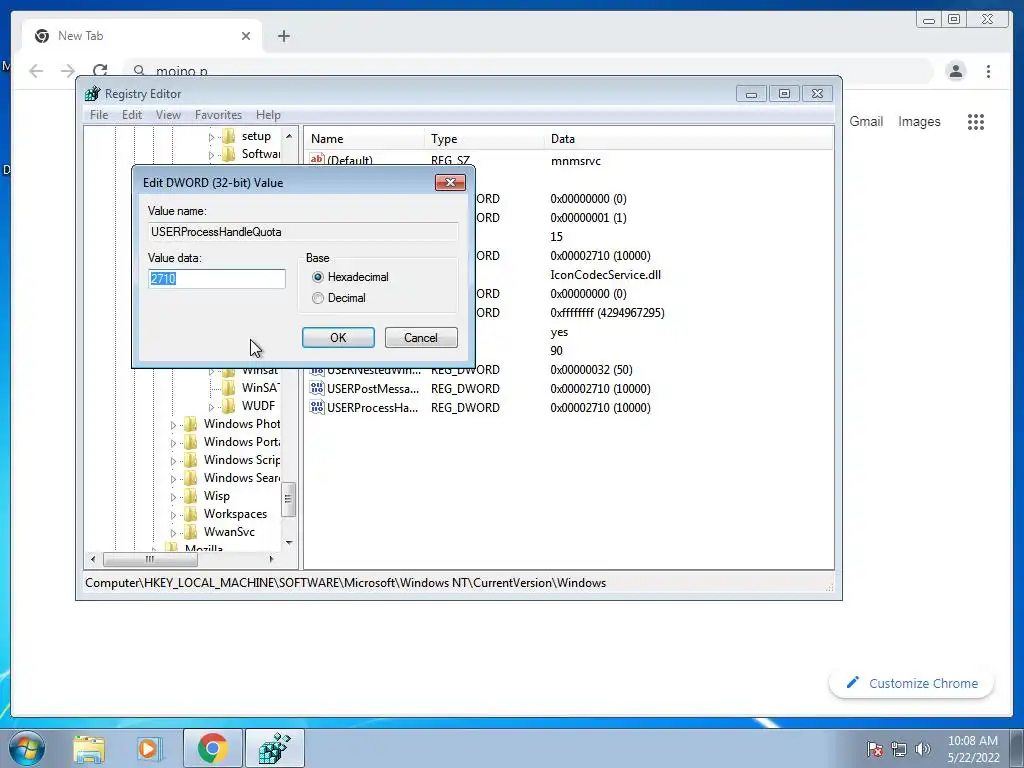
Task: Select the Wisp folder icon
Action: point(191,496)
